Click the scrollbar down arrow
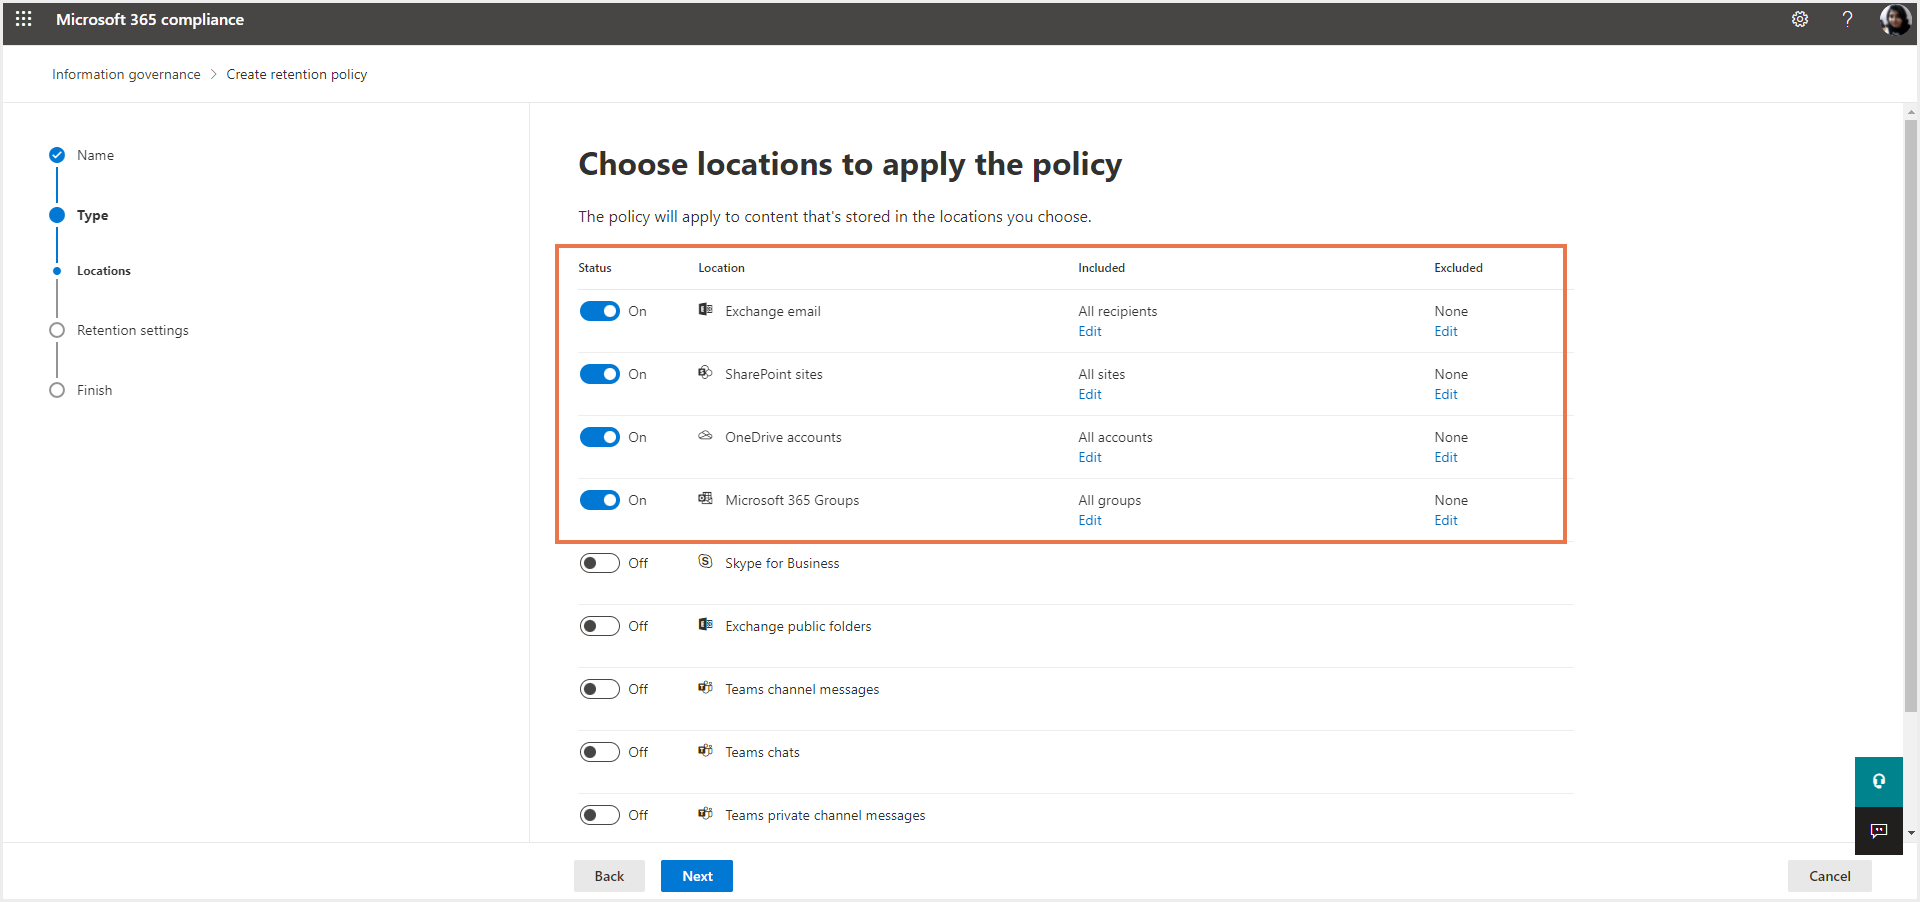Image resolution: width=1920 pixels, height=902 pixels. tap(1911, 833)
